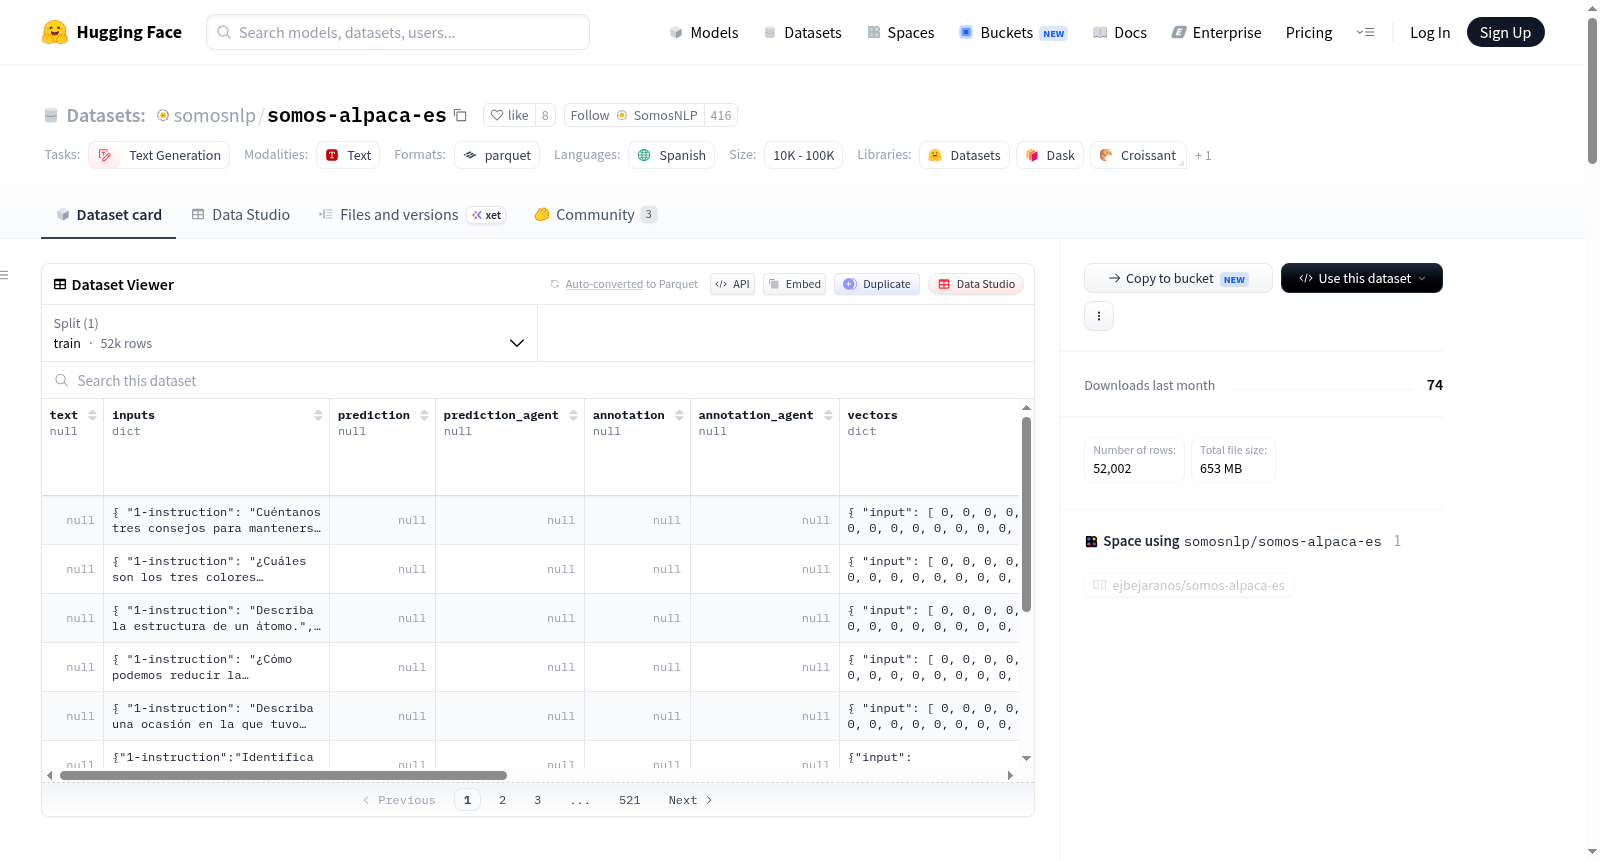Open the Files and versions tab
Viewport: 1600px width, 861px height.
(x=412, y=214)
